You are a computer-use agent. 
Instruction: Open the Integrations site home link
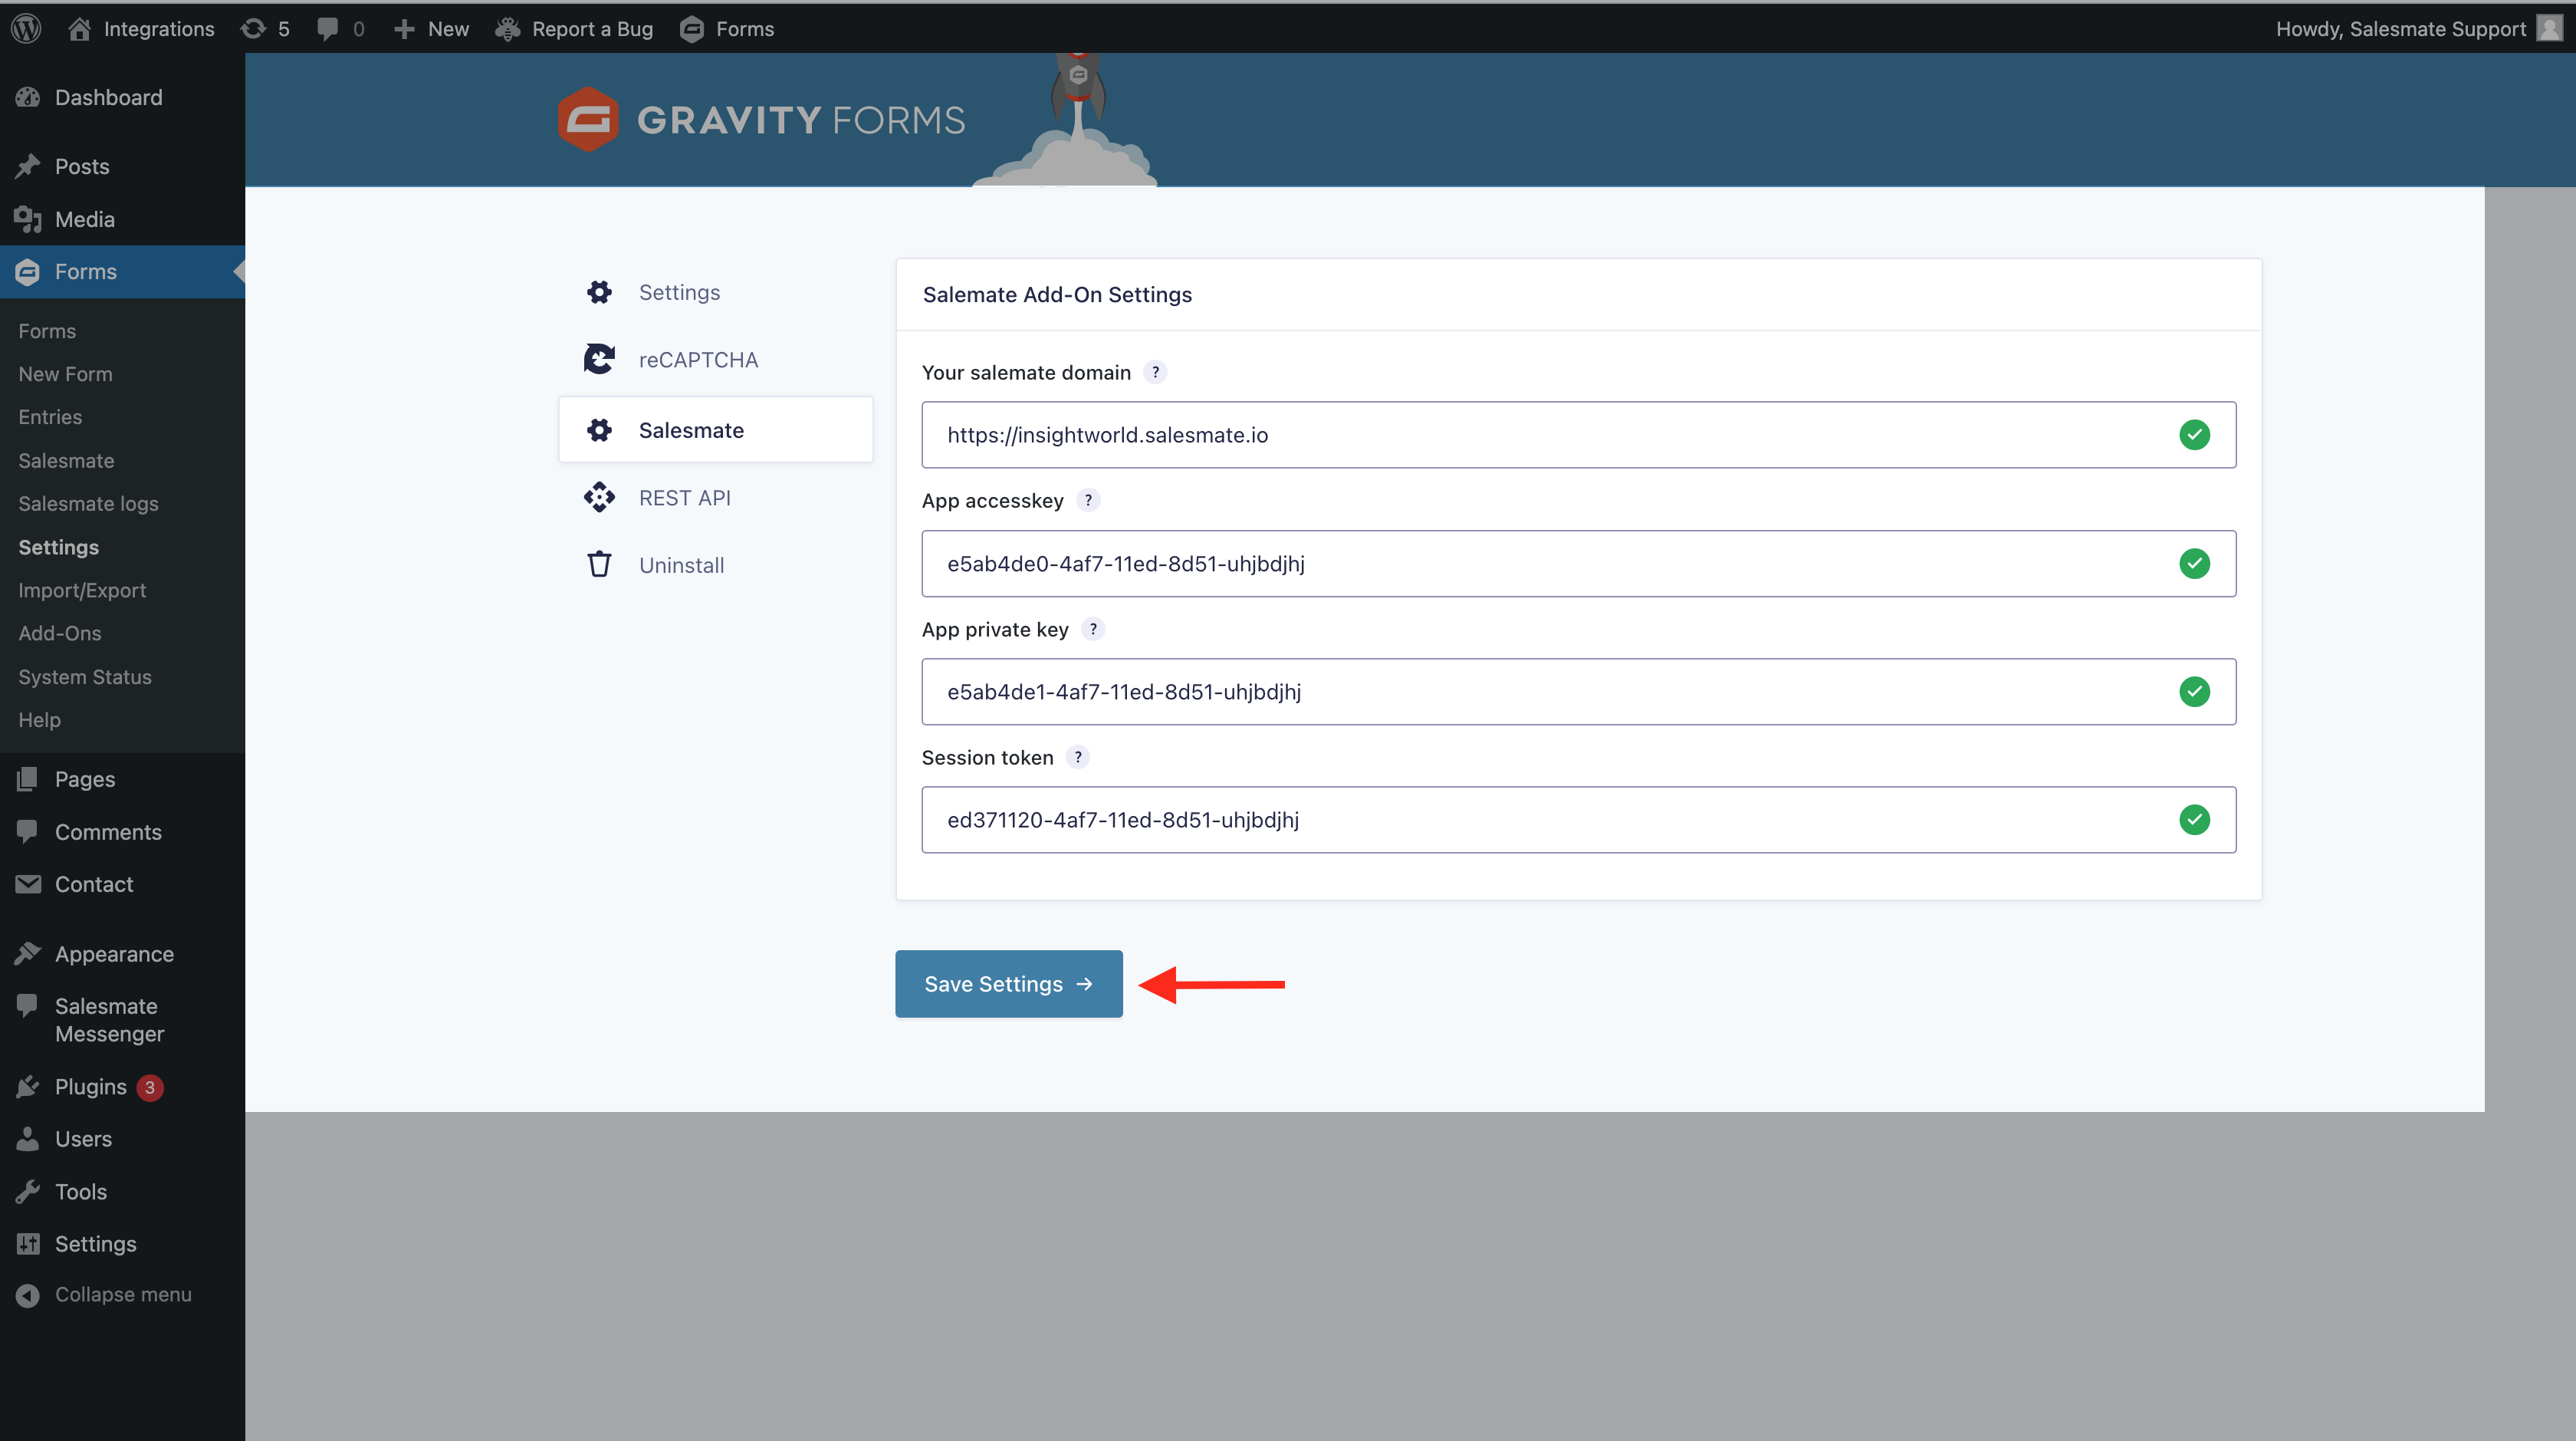pos(141,28)
